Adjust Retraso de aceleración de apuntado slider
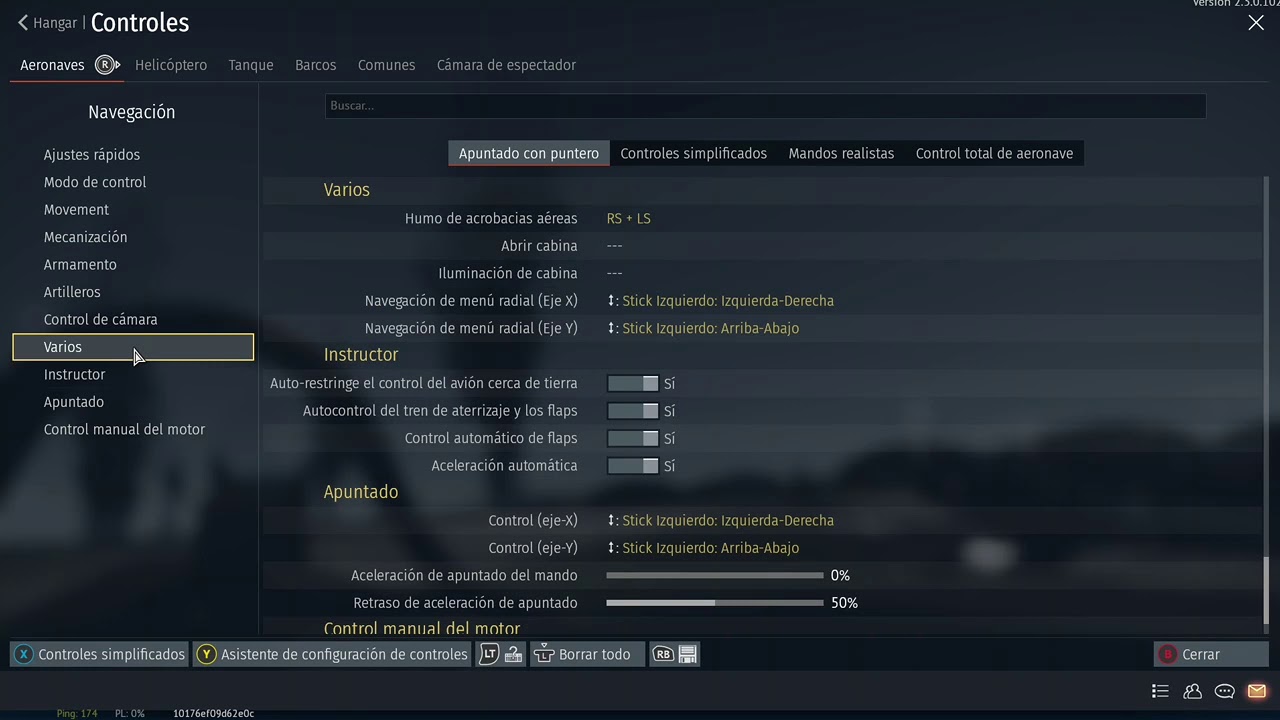This screenshot has width=1280, height=720. 715,603
